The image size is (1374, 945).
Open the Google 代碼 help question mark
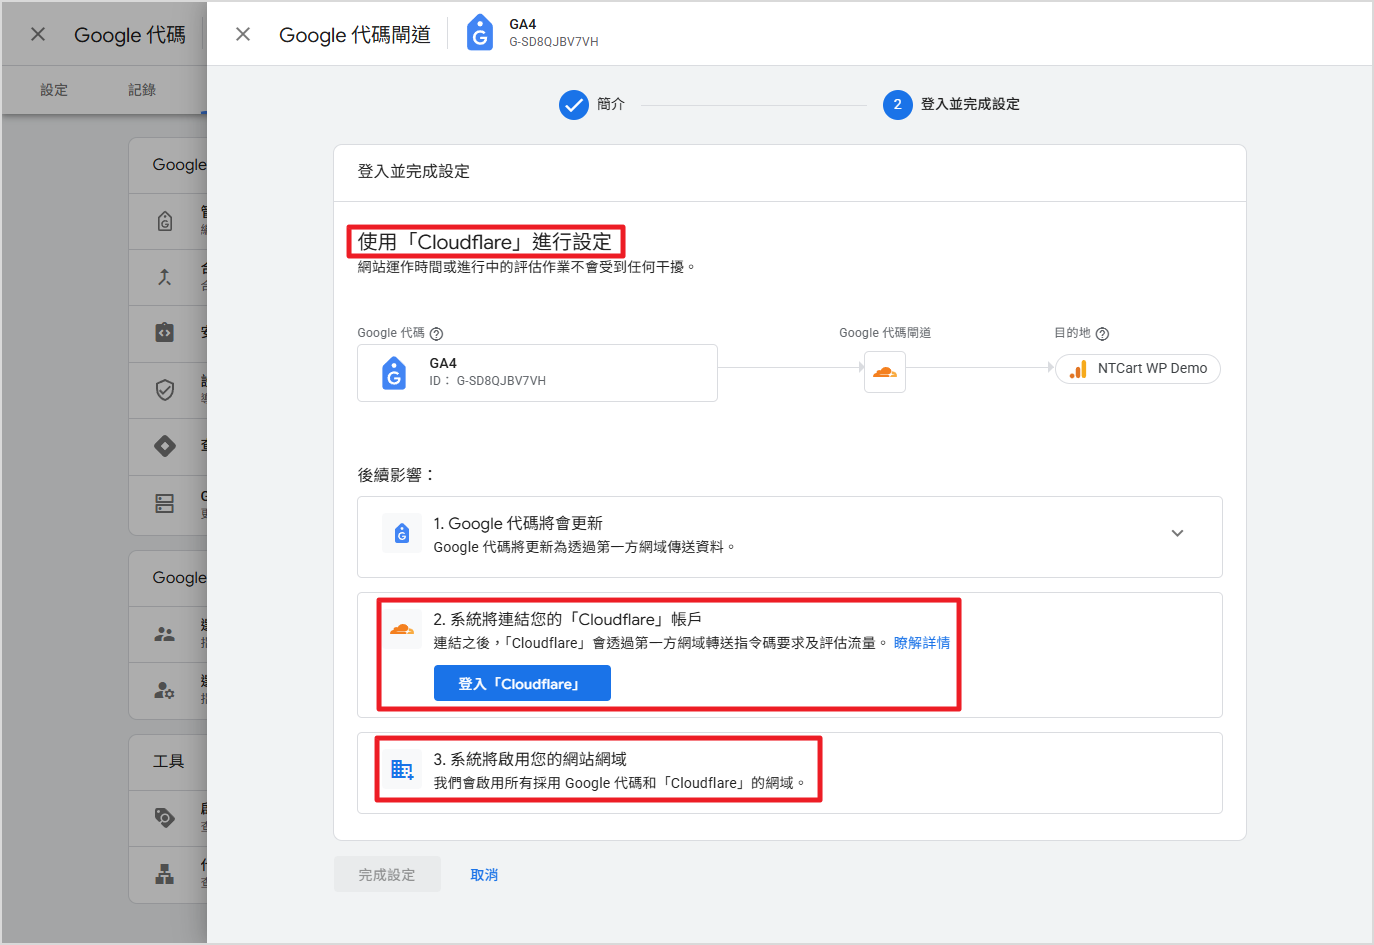coord(436,334)
